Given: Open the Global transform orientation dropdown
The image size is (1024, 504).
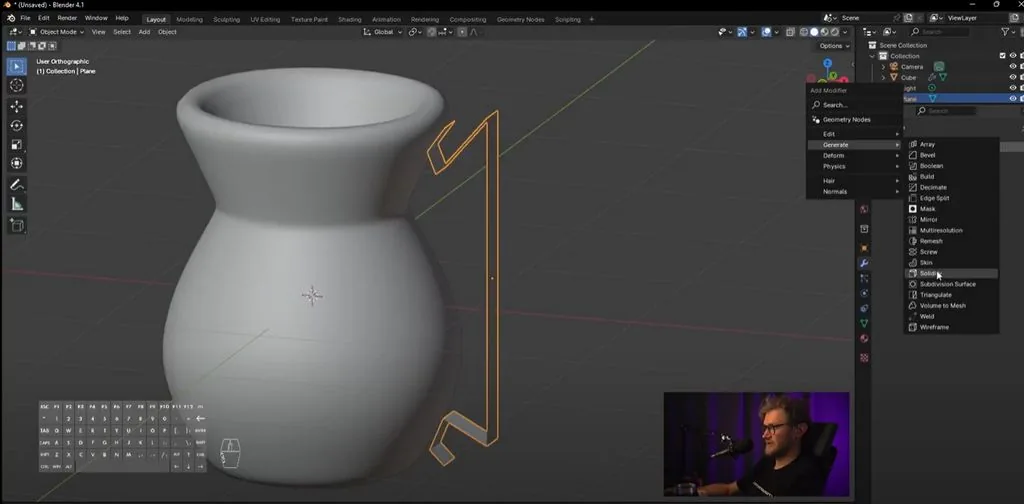Looking at the screenshot, I should 383,32.
